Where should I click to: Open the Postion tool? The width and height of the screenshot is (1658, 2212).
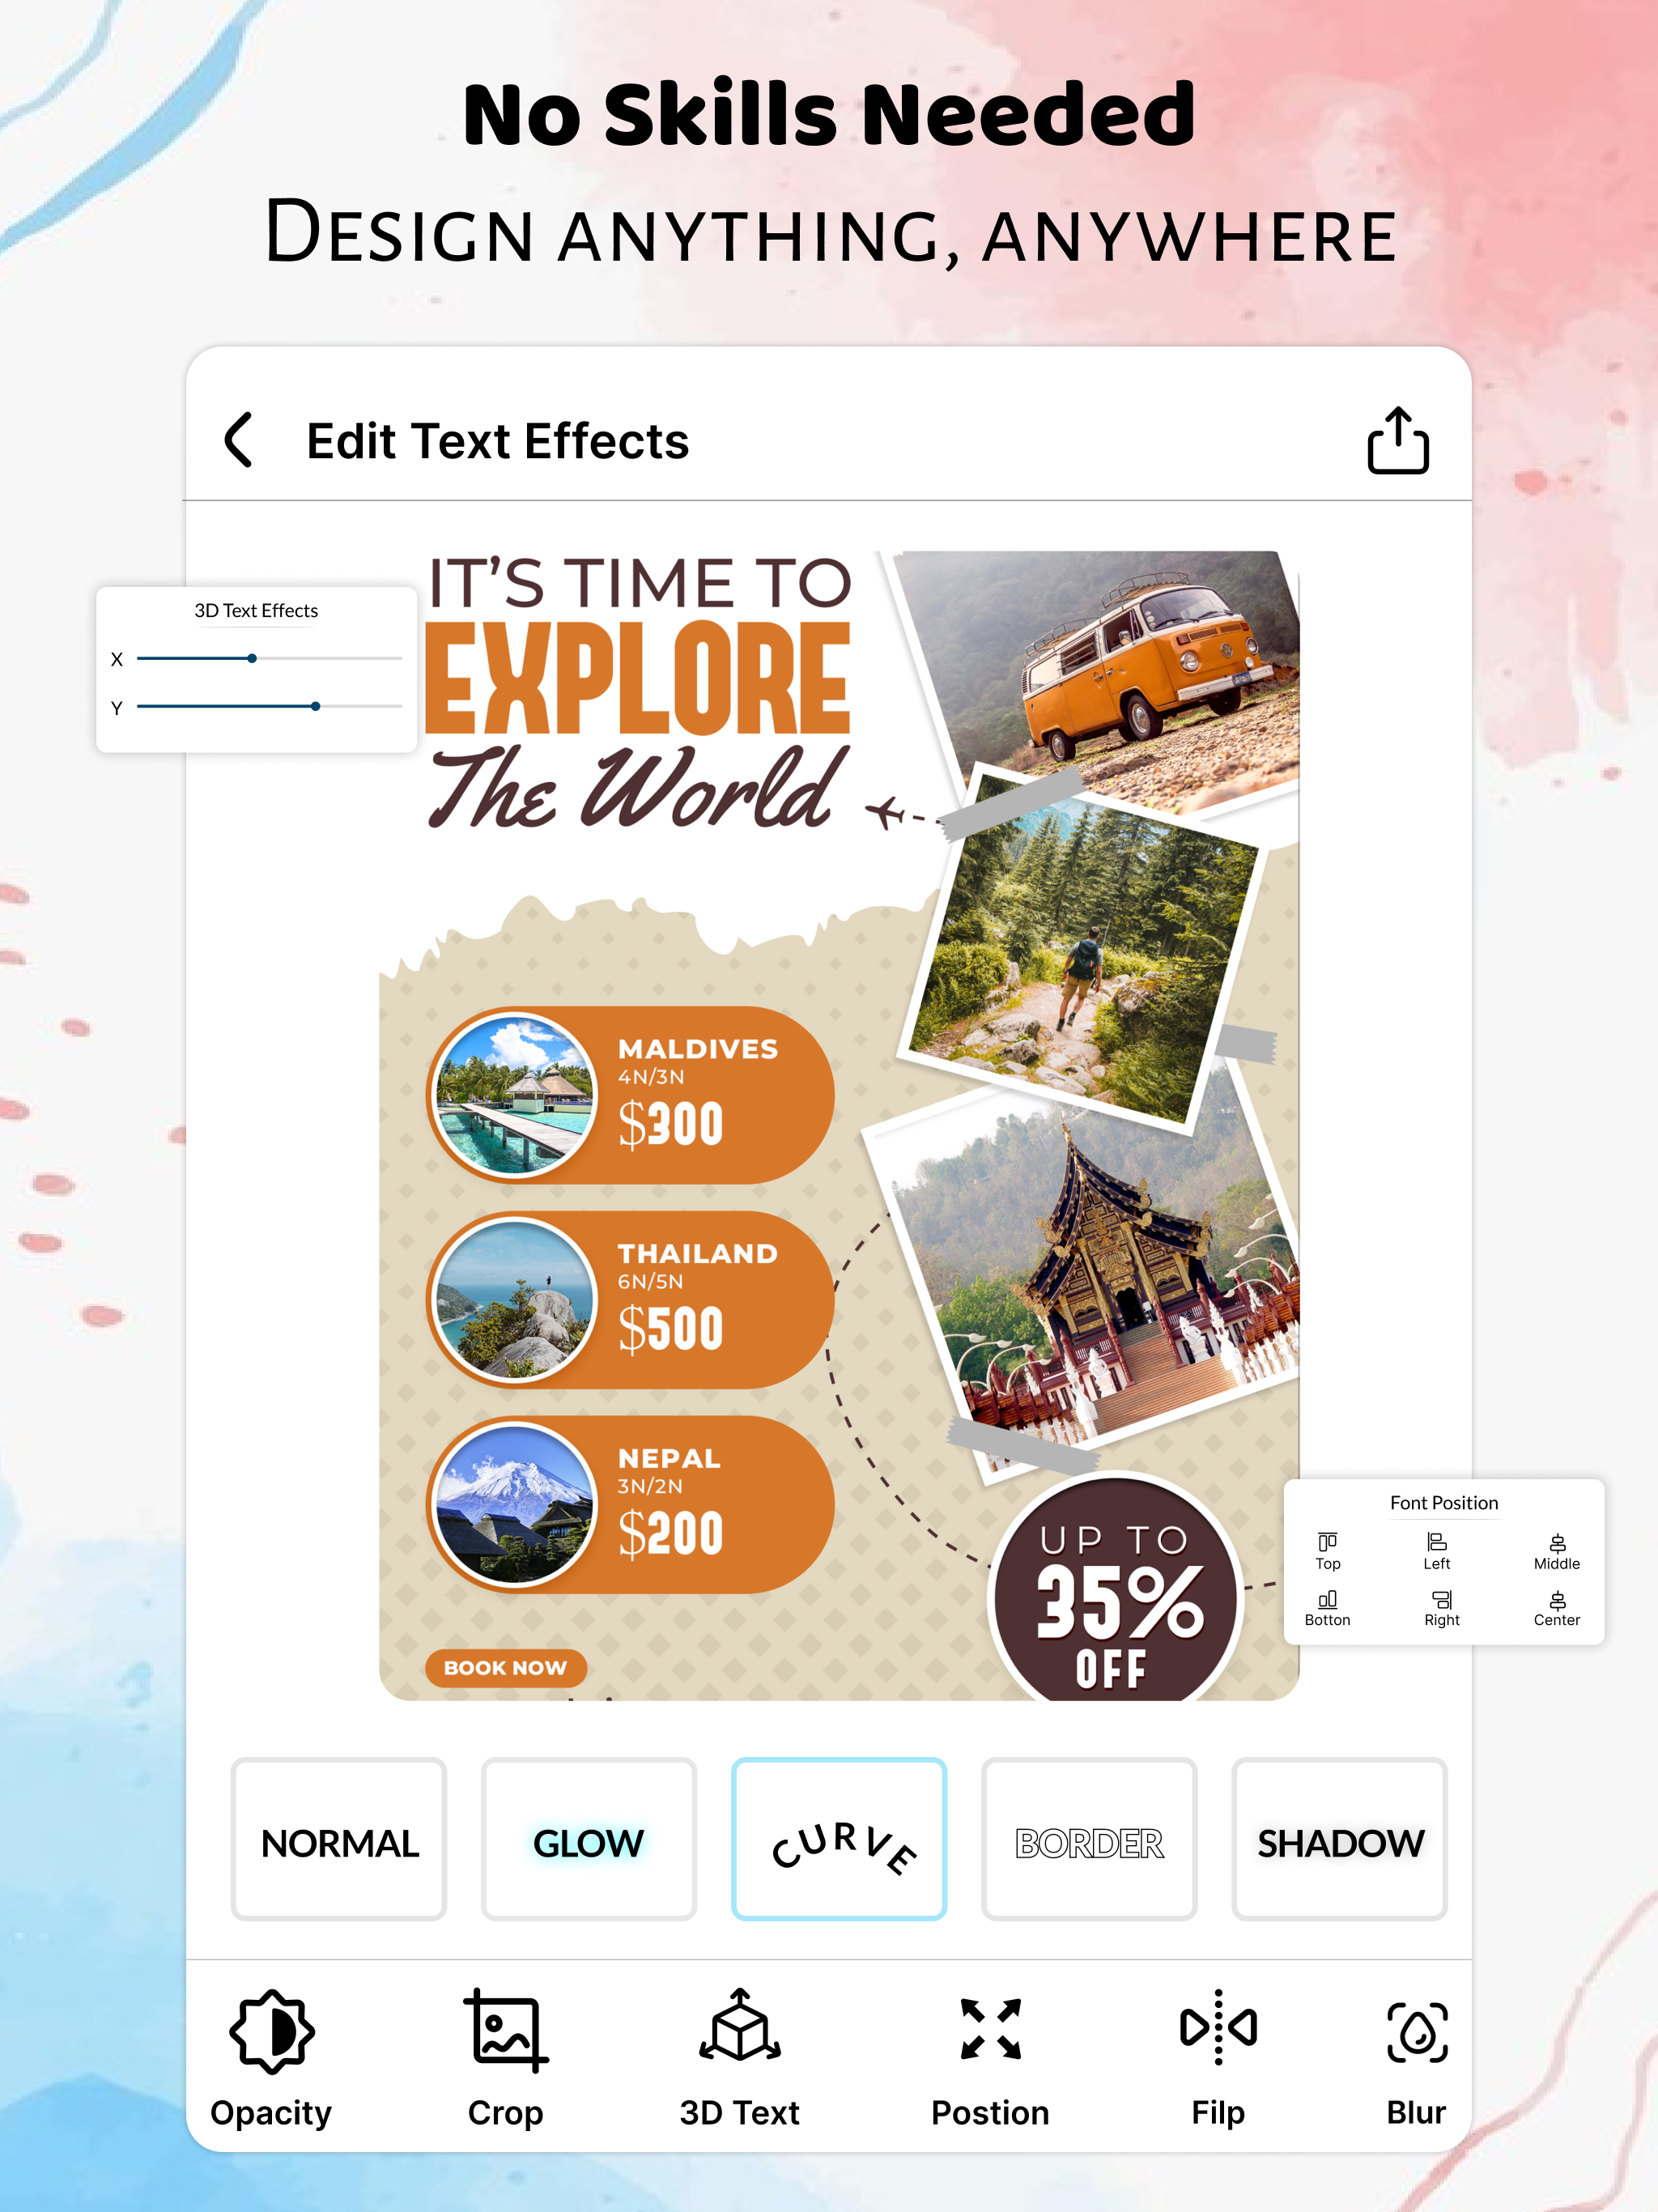coord(990,2058)
